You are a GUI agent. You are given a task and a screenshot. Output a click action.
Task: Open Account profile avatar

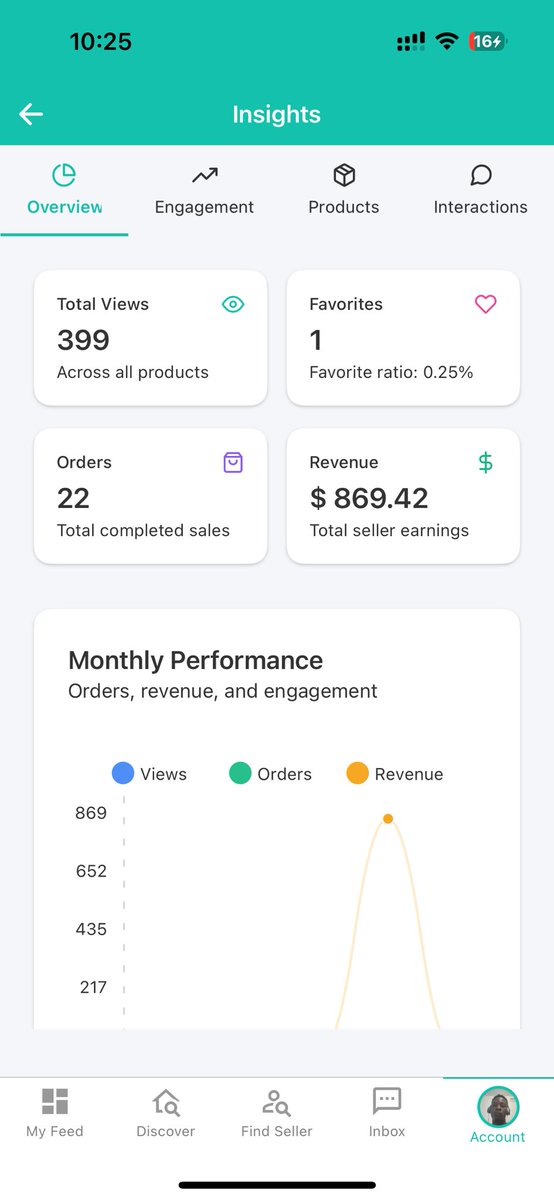point(498,1107)
